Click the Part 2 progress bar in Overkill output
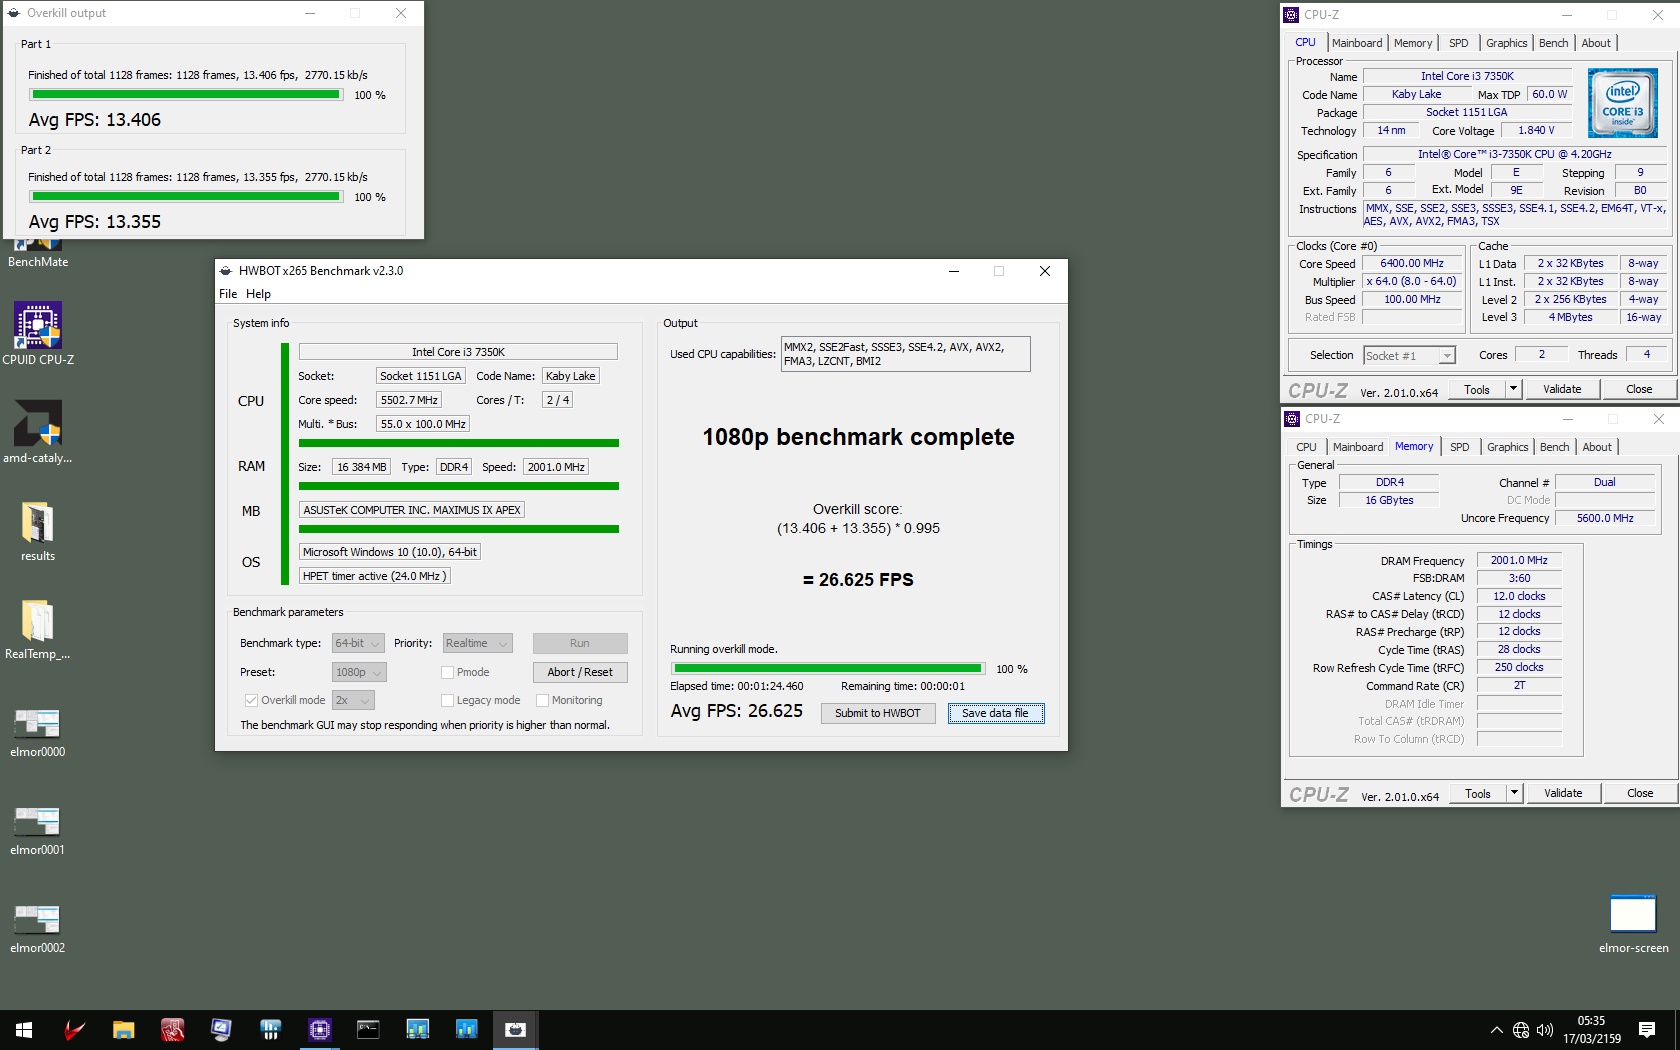Screen dimensions: 1680x1050 (186, 197)
